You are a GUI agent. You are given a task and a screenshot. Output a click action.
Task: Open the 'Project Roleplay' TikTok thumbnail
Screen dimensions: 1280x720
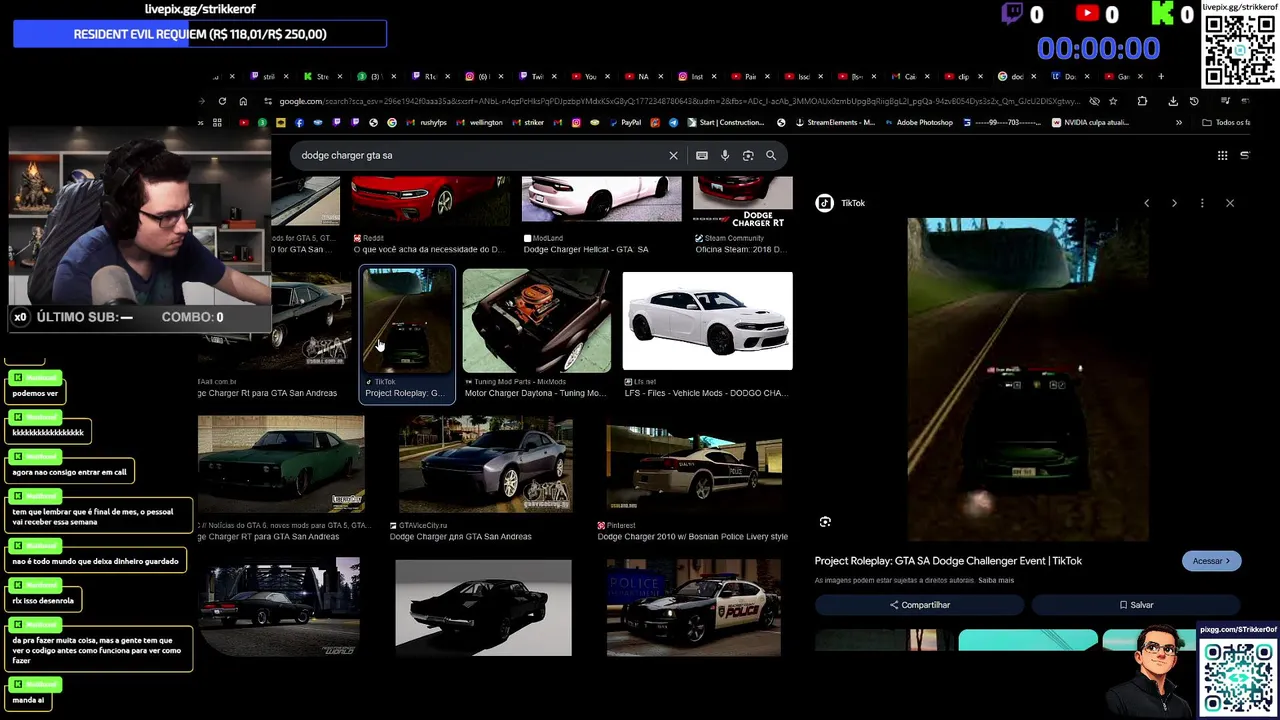pyautogui.click(x=407, y=321)
